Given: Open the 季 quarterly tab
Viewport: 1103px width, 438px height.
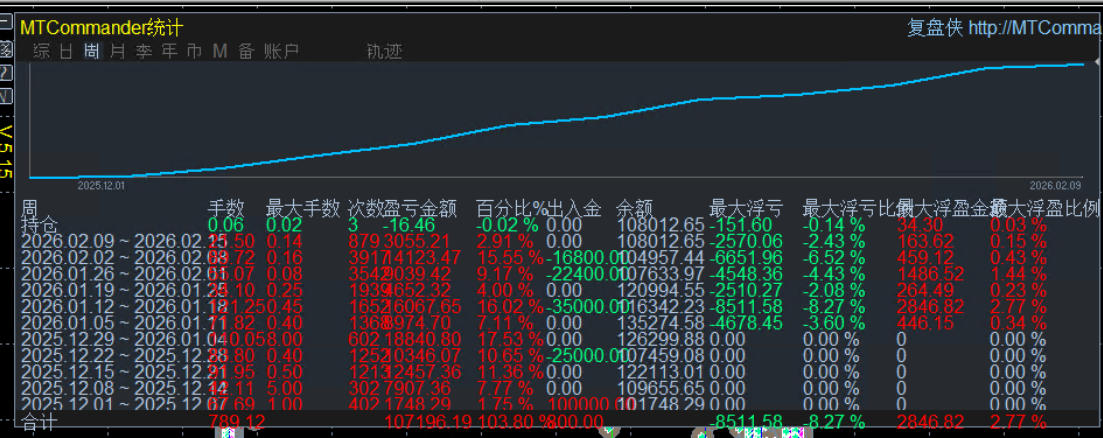Looking at the screenshot, I should pos(144,51).
